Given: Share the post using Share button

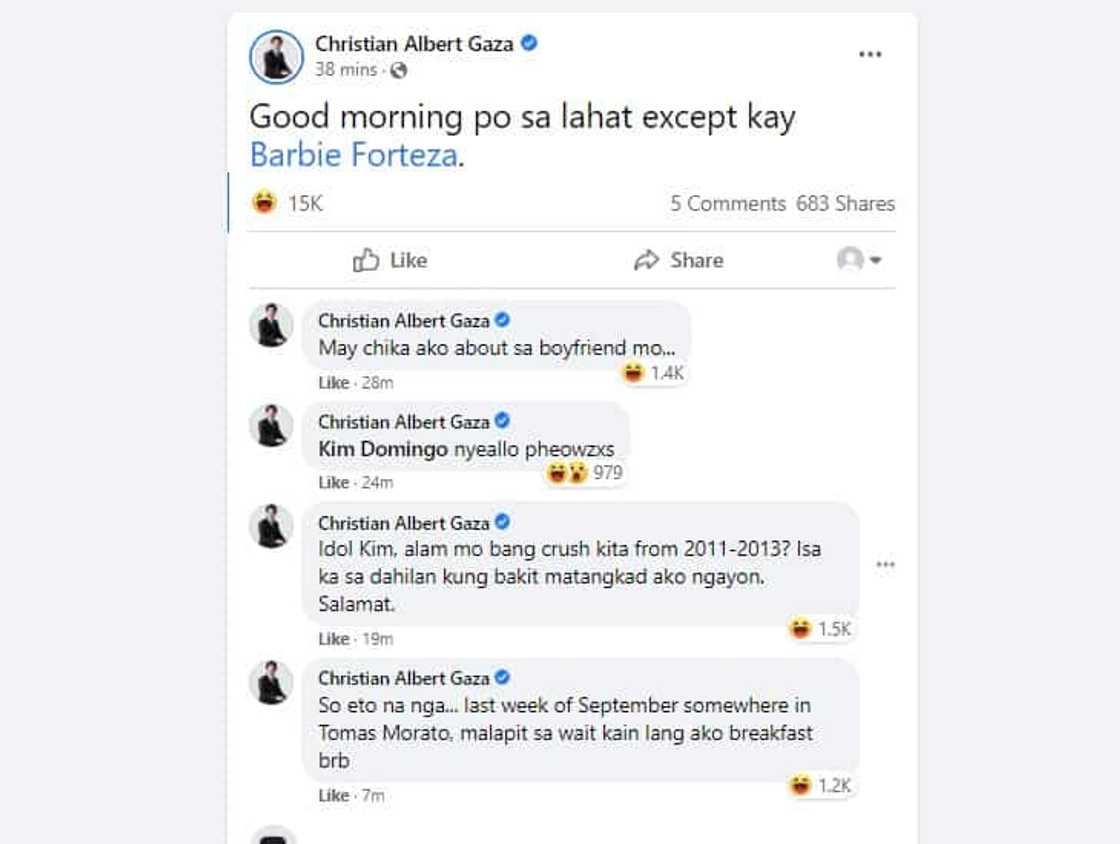Looking at the screenshot, I should [678, 260].
